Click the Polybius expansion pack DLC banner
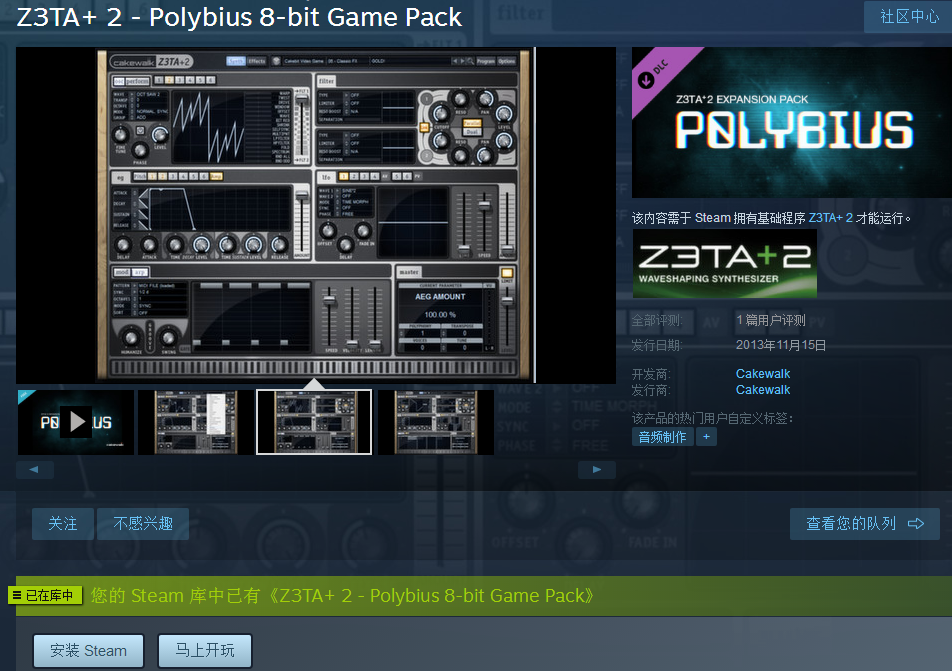 (x=792, y=122)
